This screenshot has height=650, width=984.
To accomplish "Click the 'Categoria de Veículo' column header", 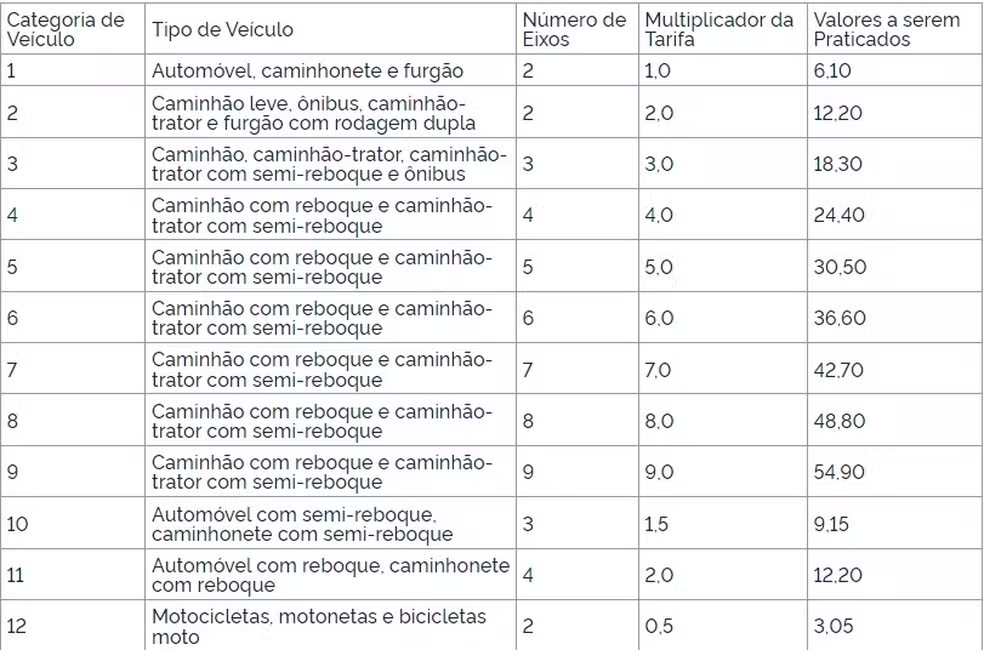I will tap(73, 29).
